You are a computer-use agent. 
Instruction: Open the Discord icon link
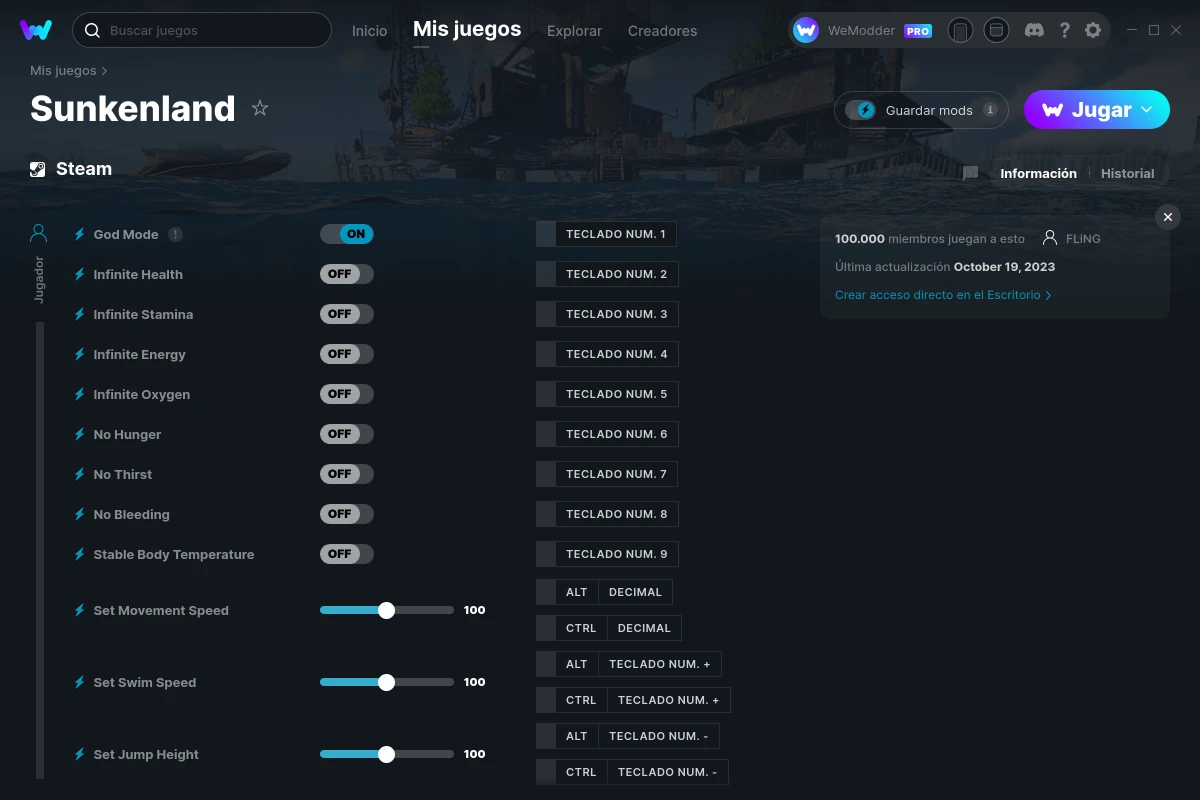(x=1035, y=30)
